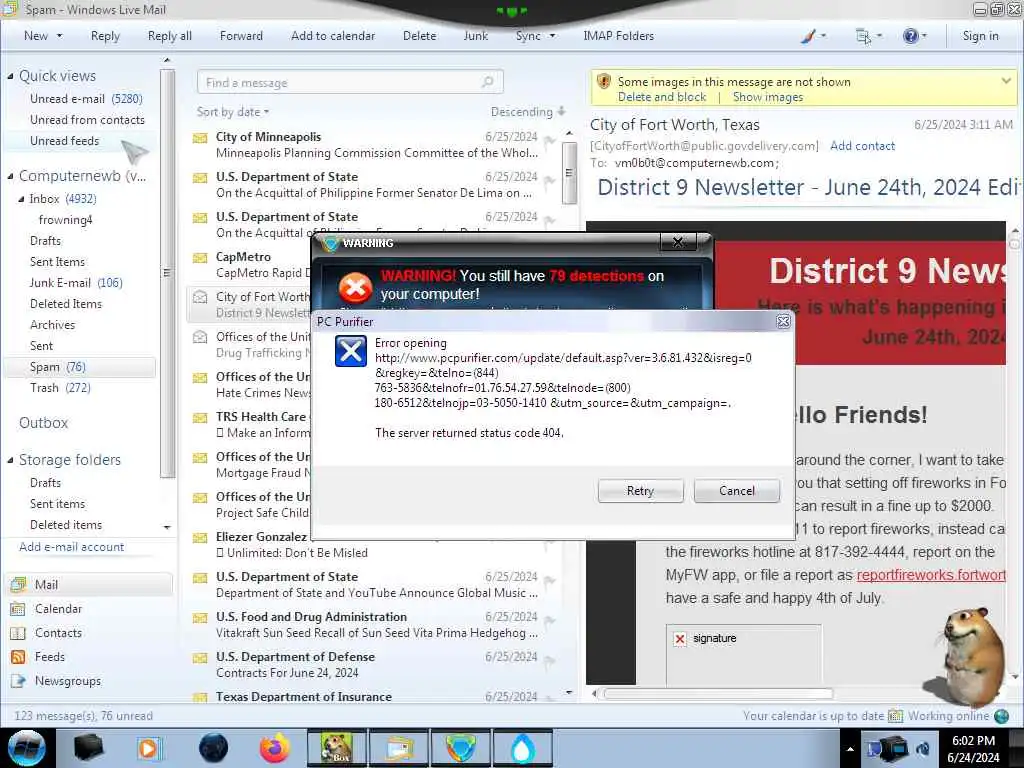Click Delete and block link
Screen dimensions: 1024x768
pyautogui.click(x=662, y=97)
